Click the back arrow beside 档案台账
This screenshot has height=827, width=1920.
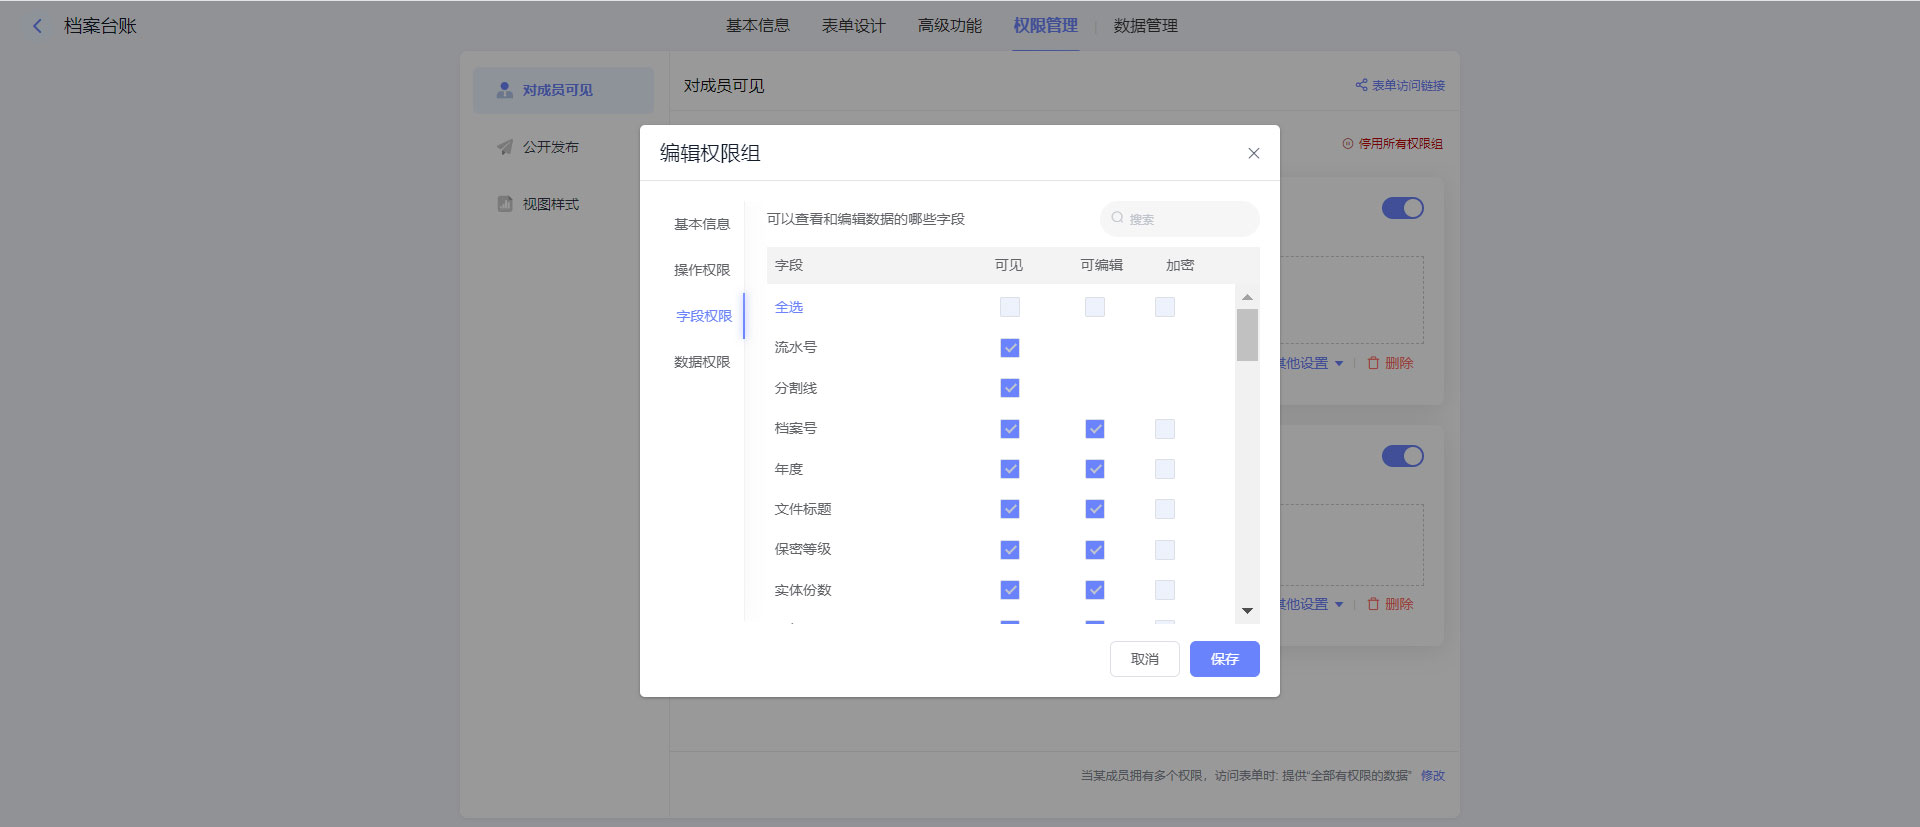(37, 26)
